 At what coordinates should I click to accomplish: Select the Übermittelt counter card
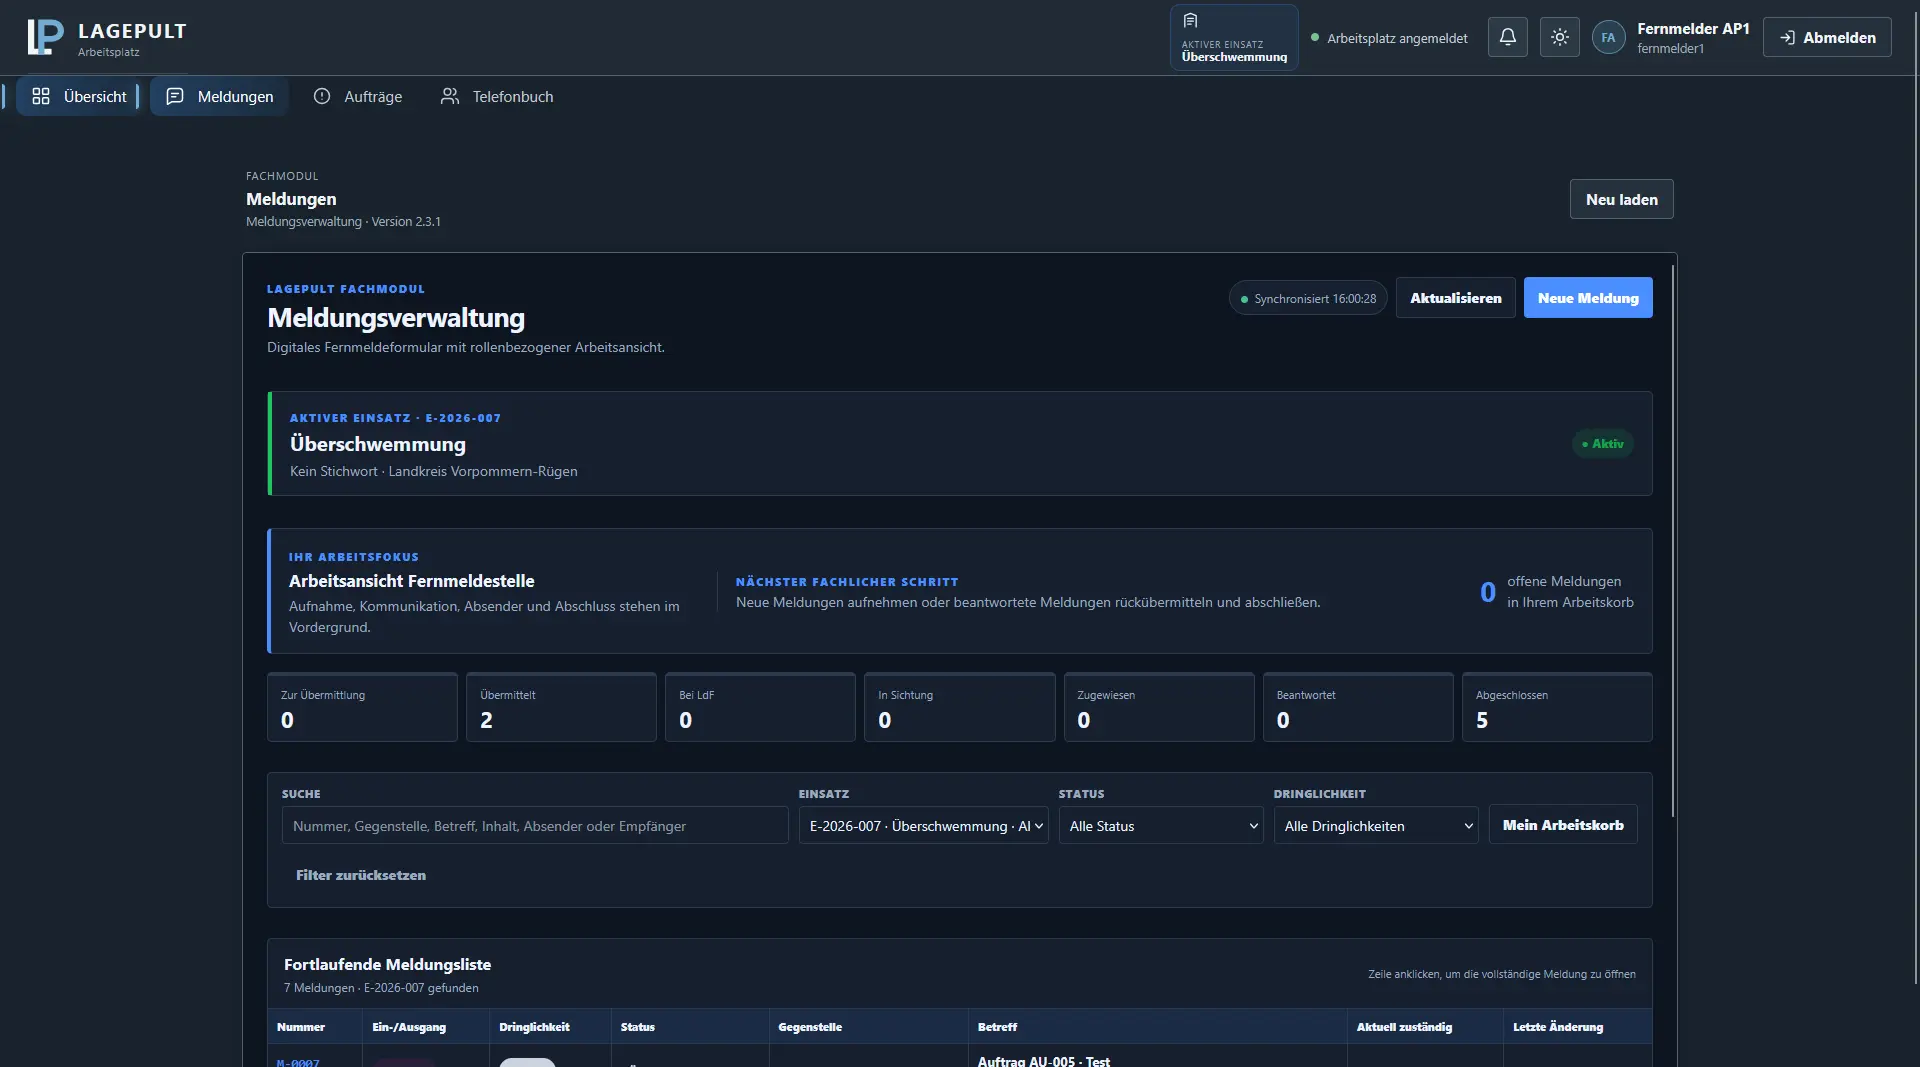pos(561,707)
